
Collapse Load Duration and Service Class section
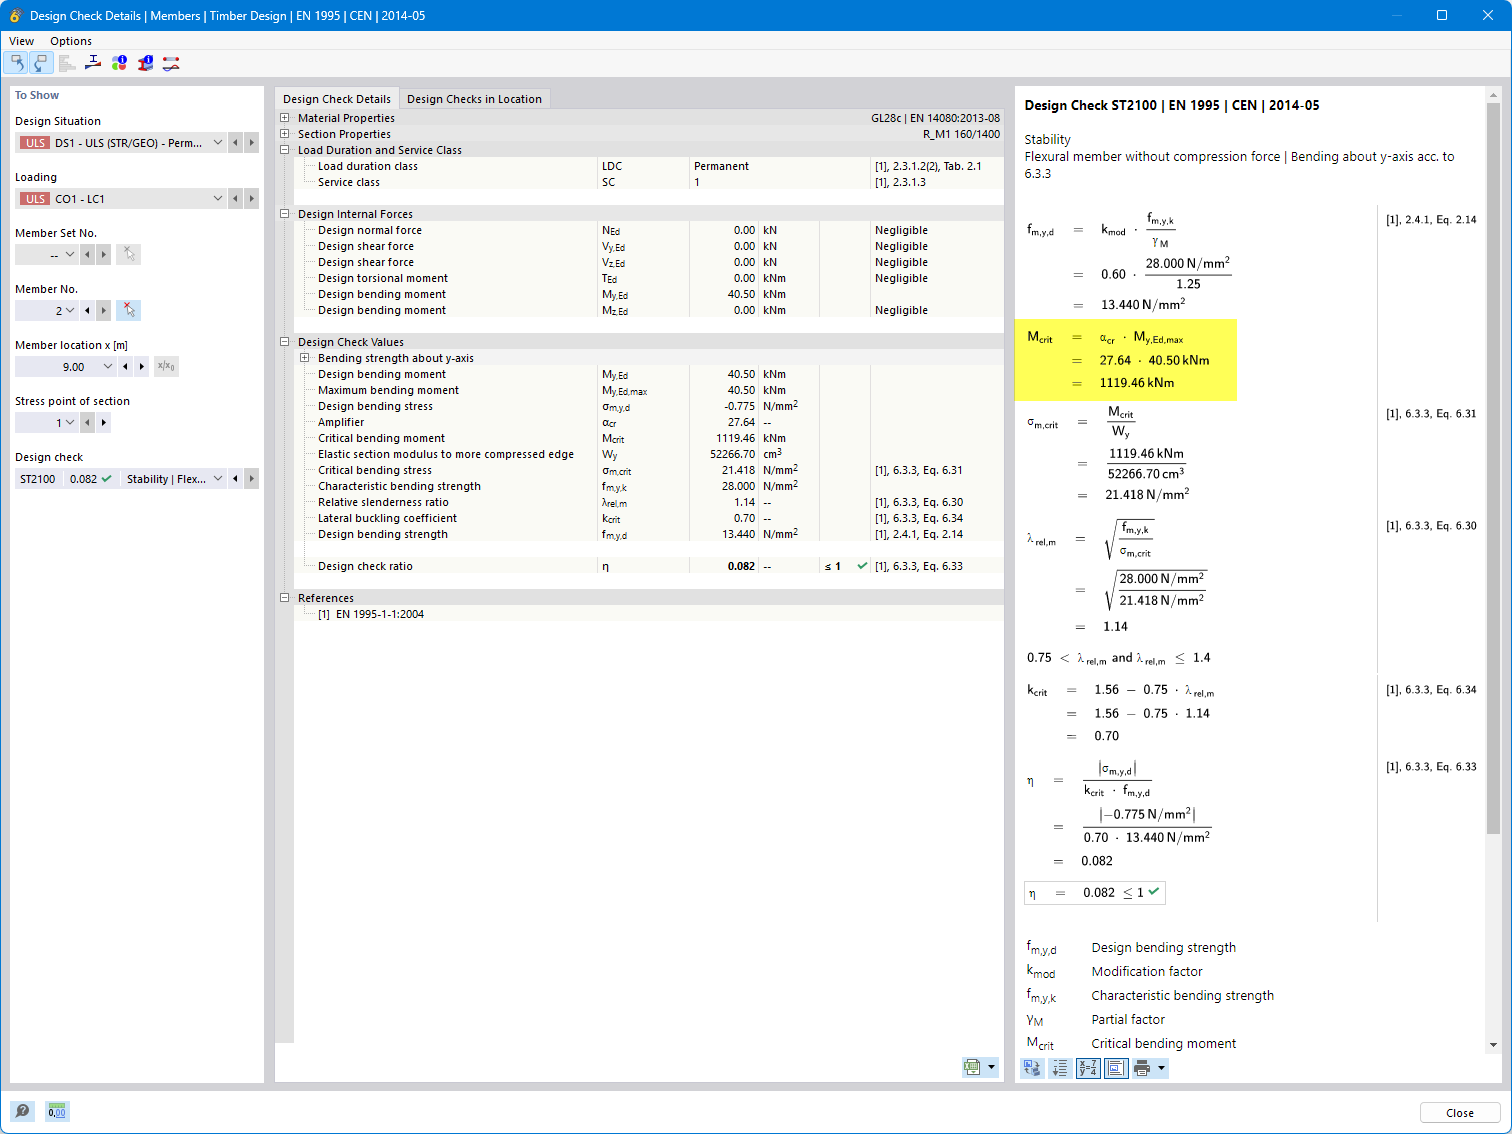coord(285,150)
